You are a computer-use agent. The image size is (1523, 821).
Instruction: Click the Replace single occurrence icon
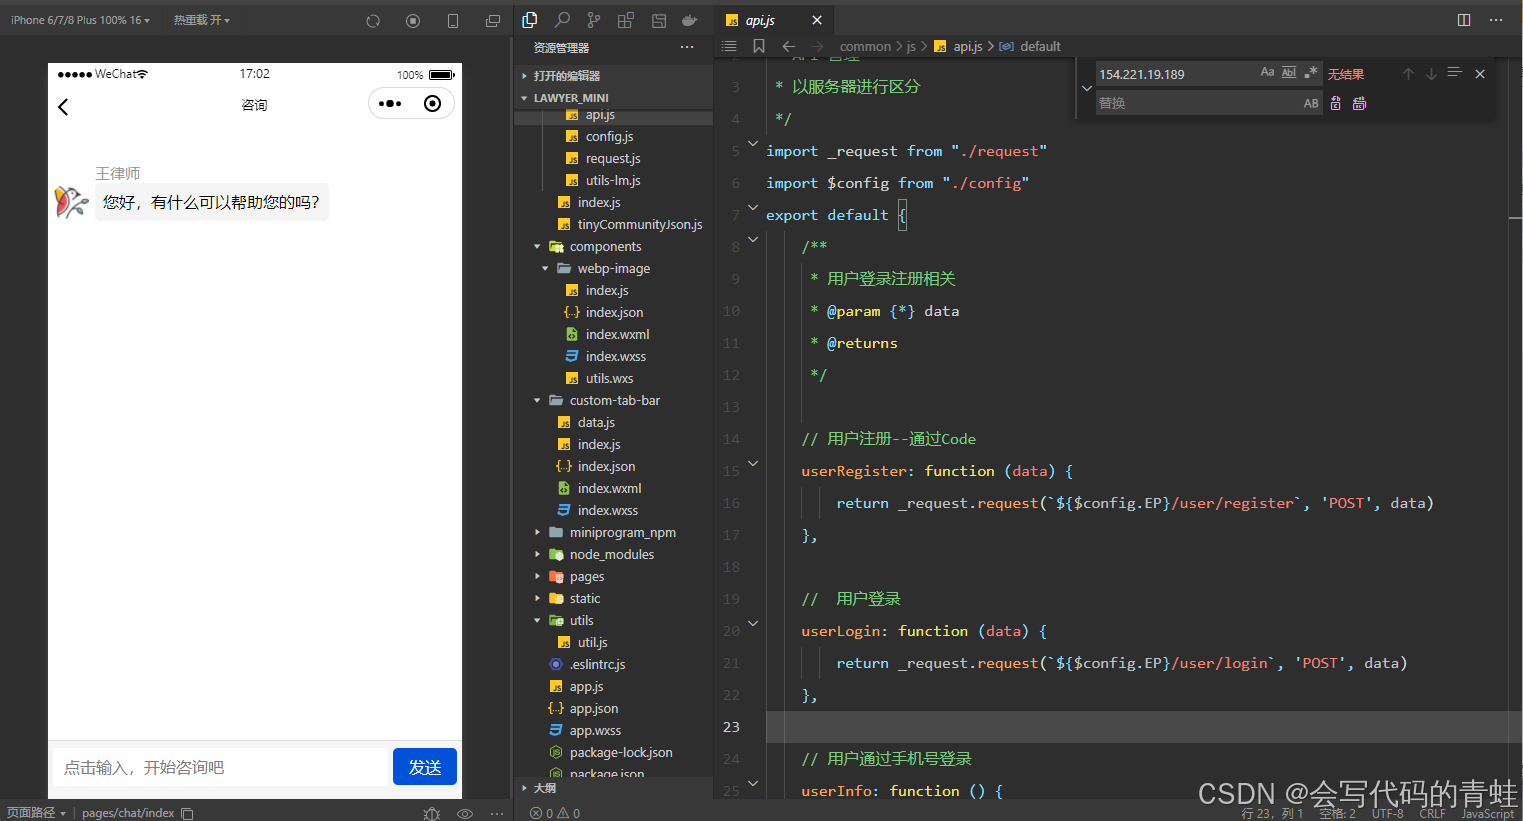pyautogui.click(x=1336, y=103)
